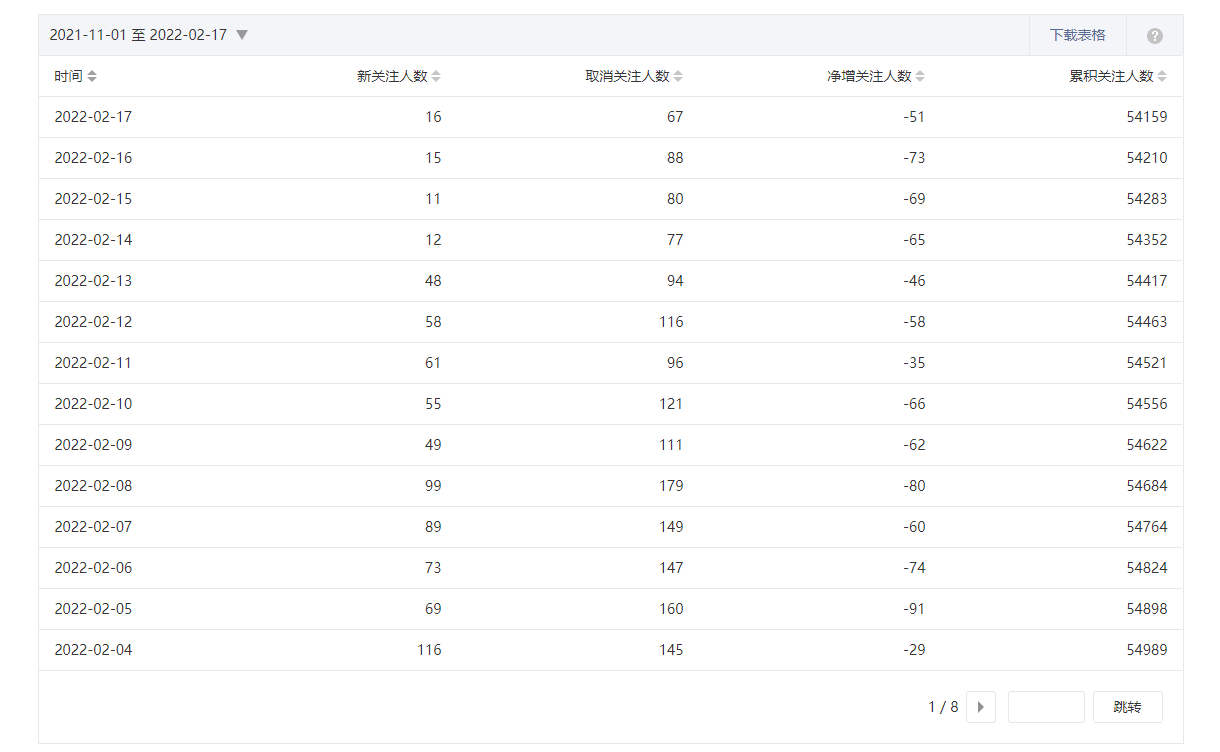Screen dimensions: 1220x752
Task: Select the 2022-02-10 table row
Action: [610, 404]
